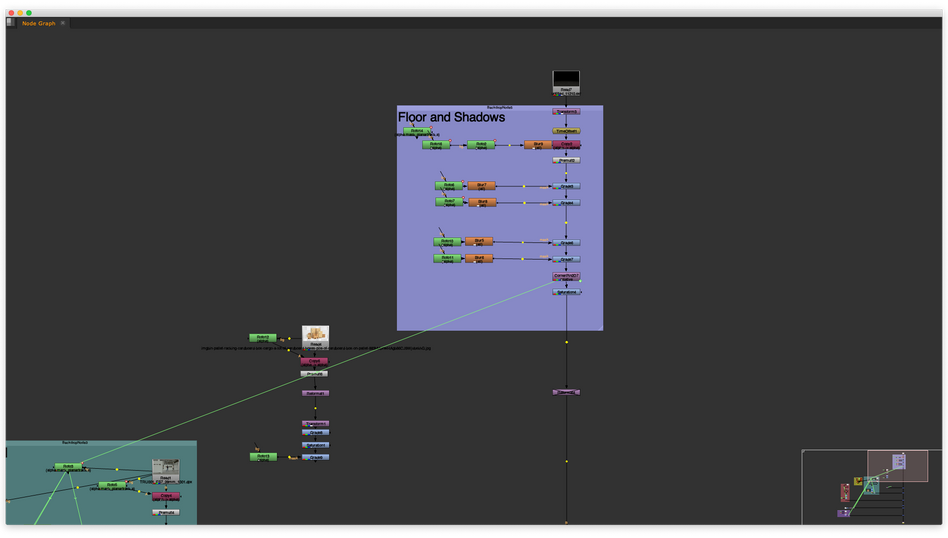
Task: Click the navigator minimap view rectangle
Action: [x=898, y=465]
